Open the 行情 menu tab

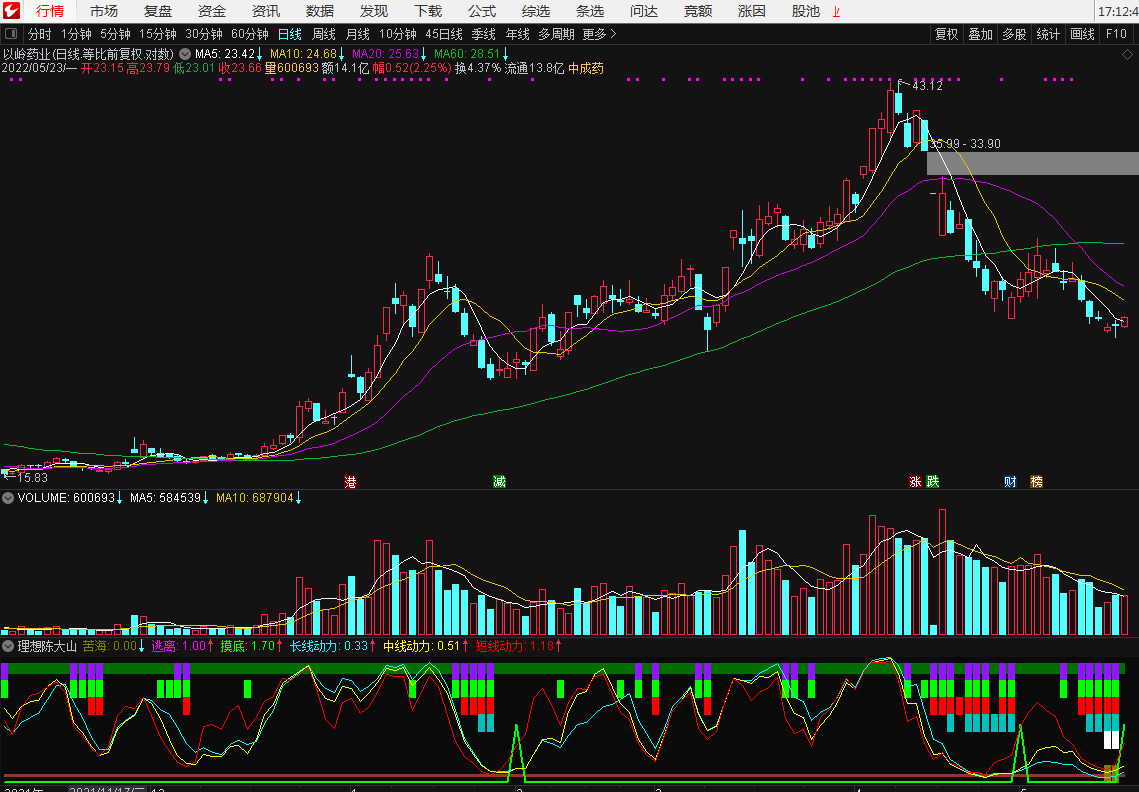(x=50, y=11)
